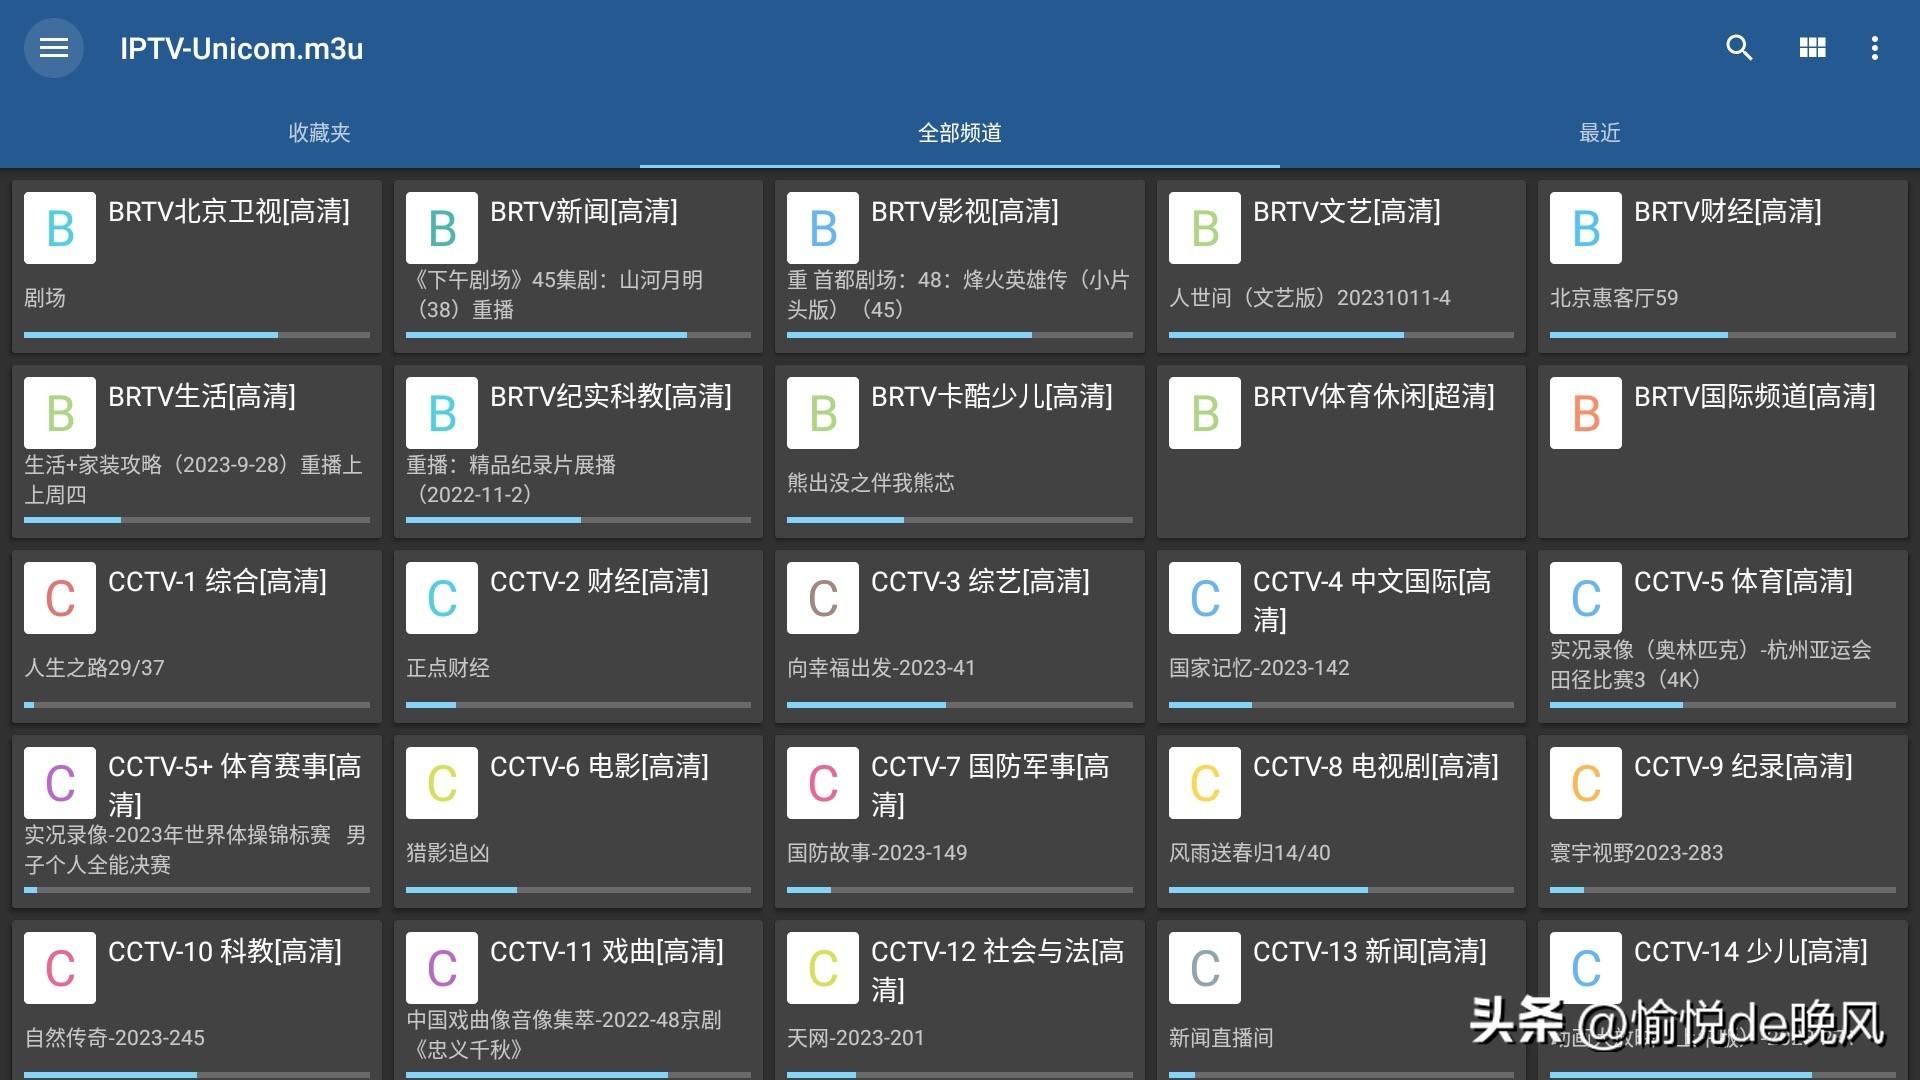Click program text 正点财经
The width and height of the screenshot is (1920, 1080).
[448, 668]
